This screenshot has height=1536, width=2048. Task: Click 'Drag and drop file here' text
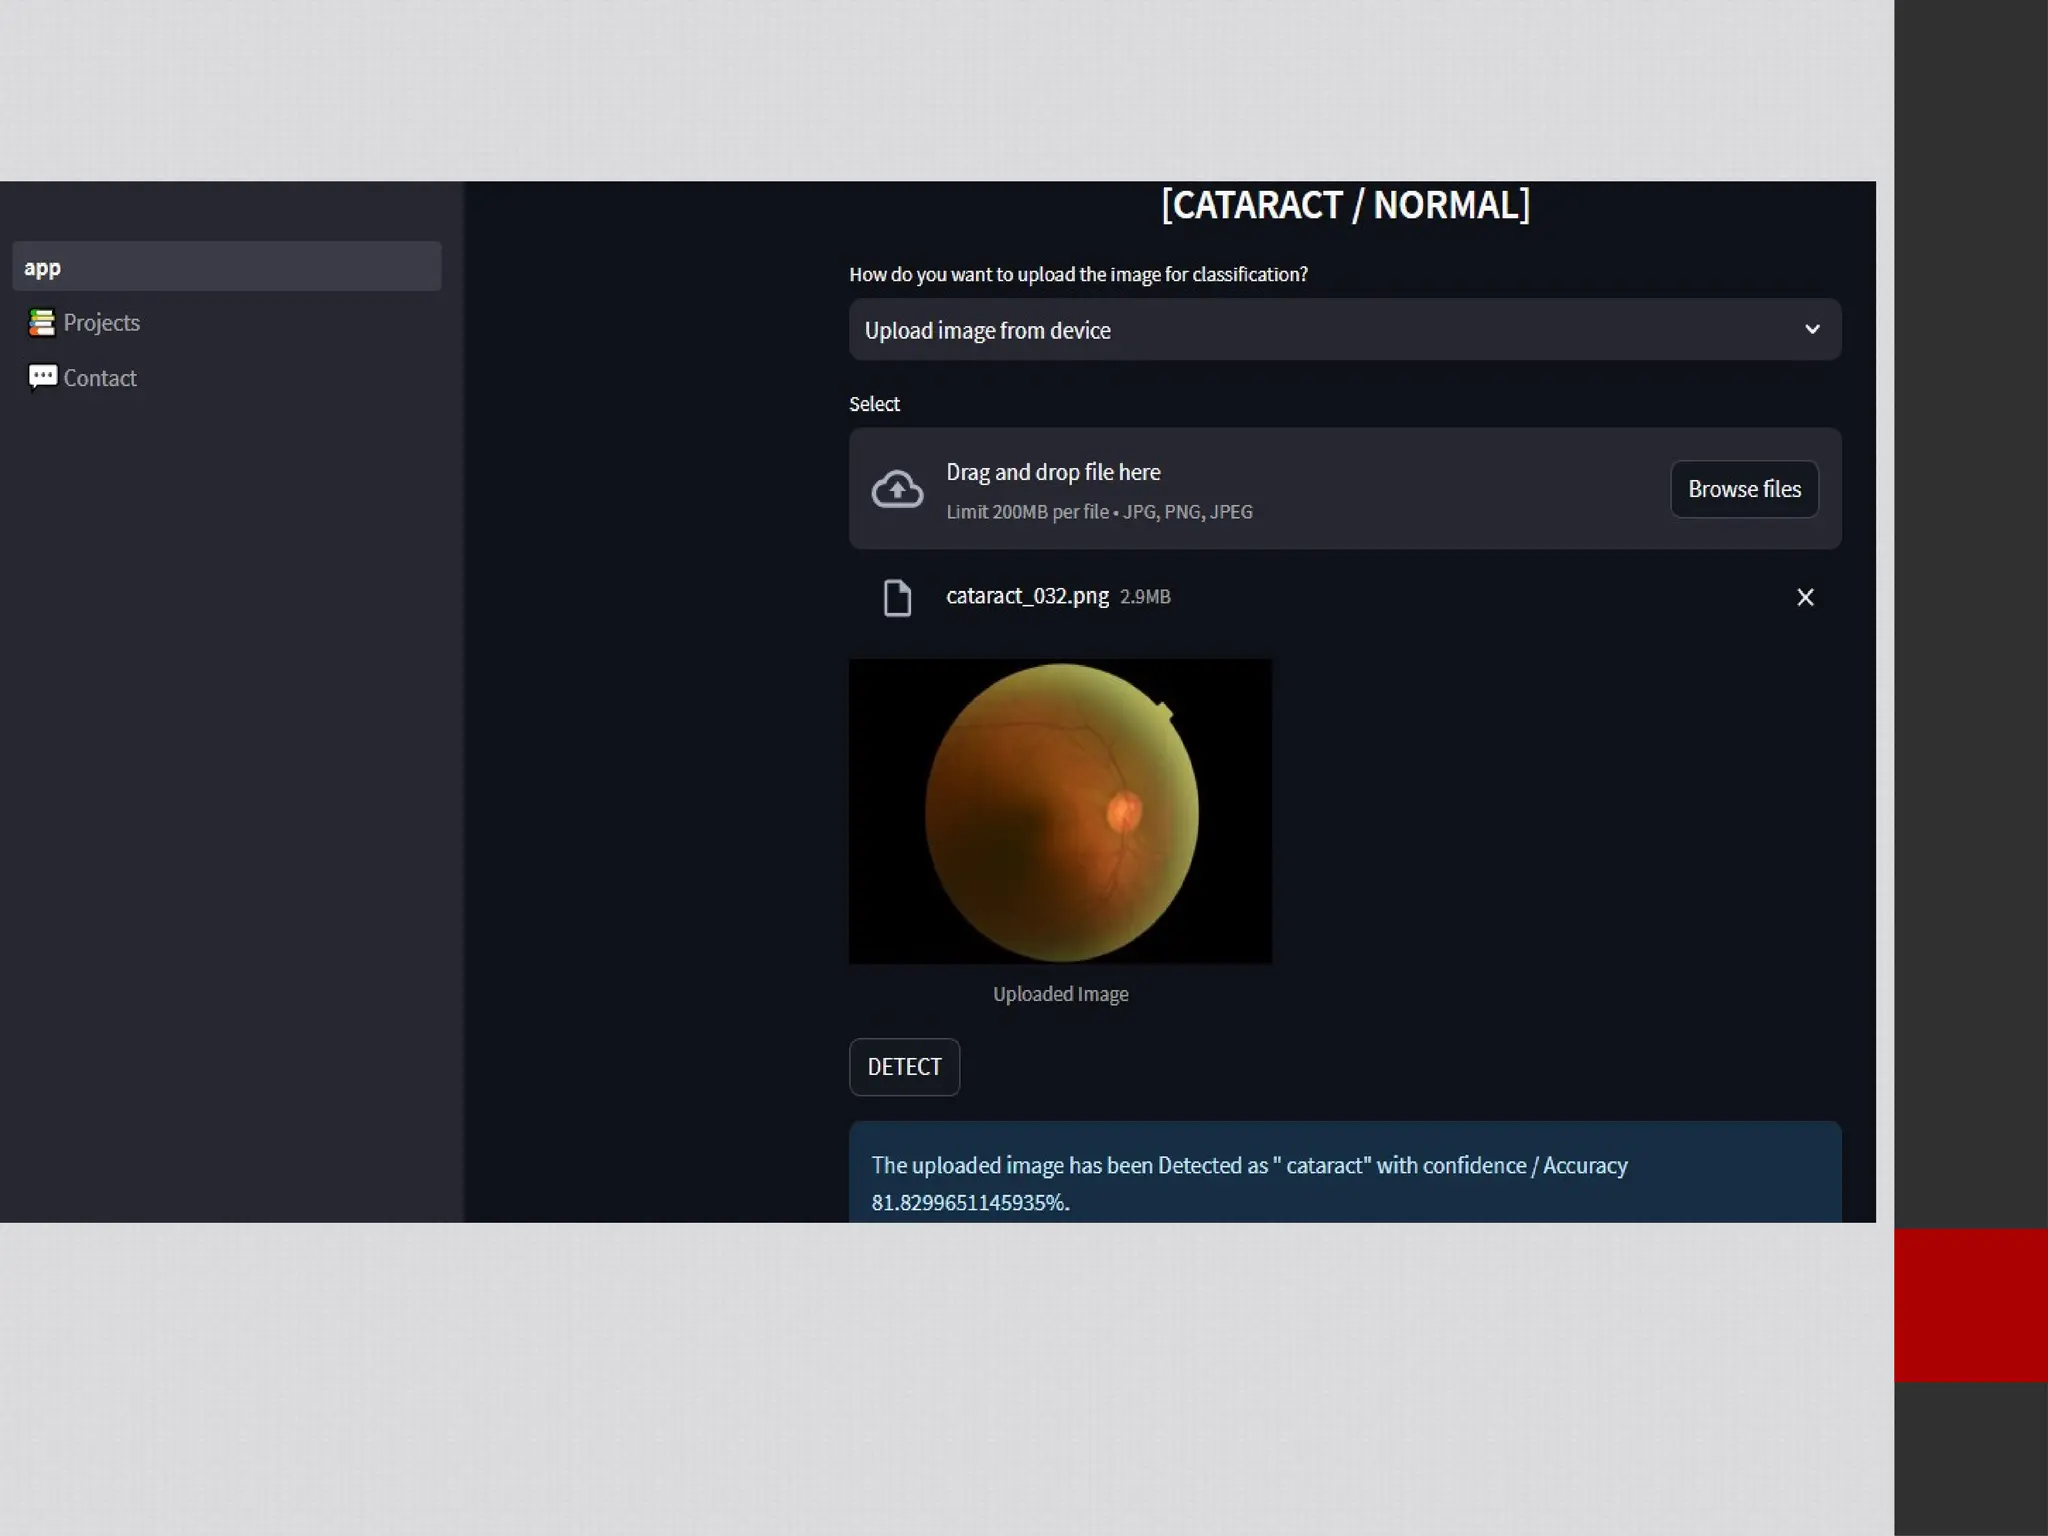coord(1053,472)
